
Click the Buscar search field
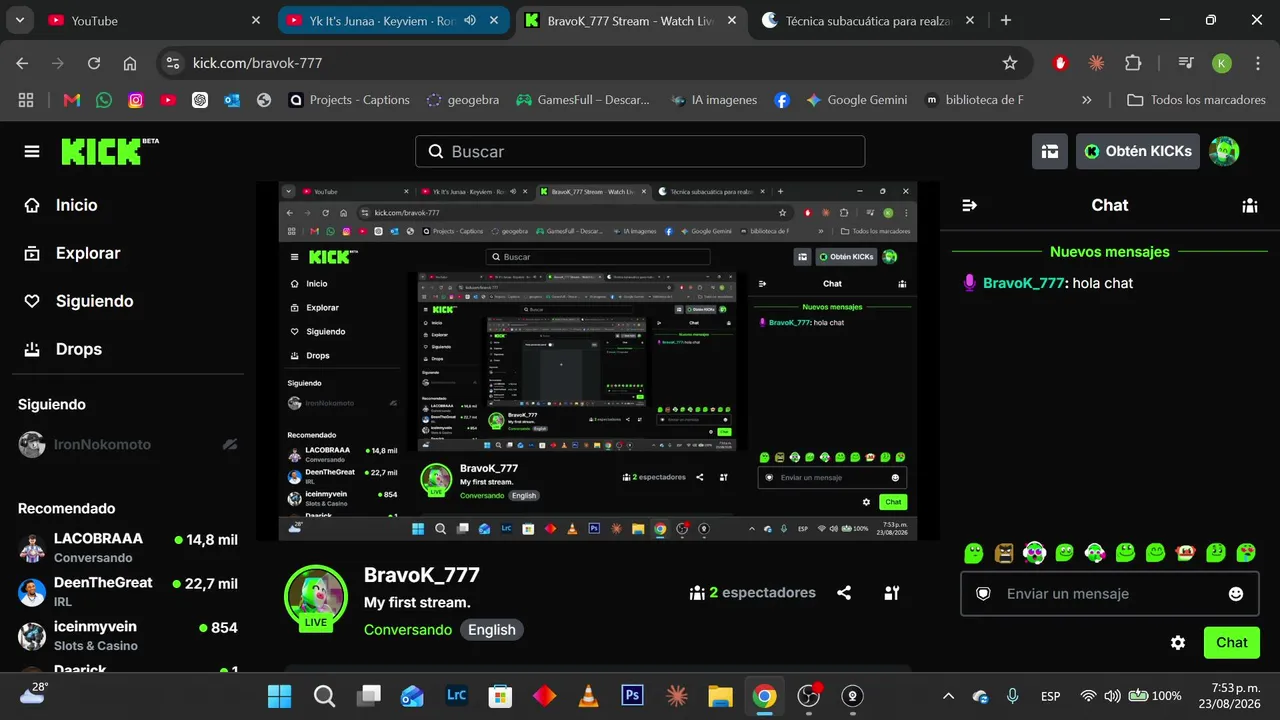coord(640,151)
